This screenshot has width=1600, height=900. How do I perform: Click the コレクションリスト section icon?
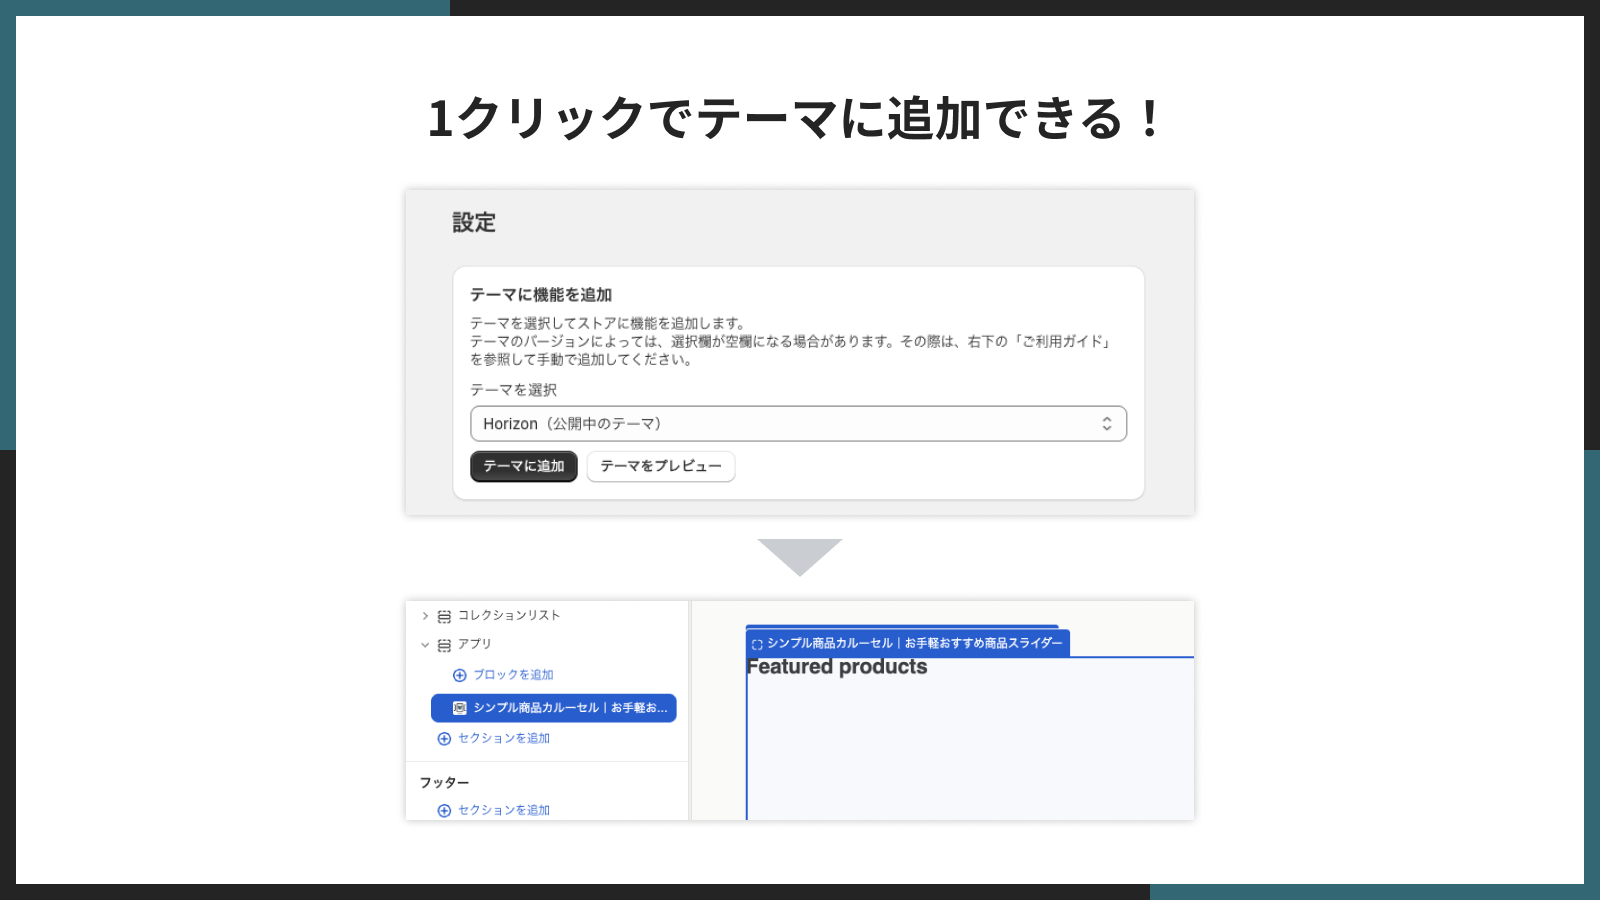(444, 616)
